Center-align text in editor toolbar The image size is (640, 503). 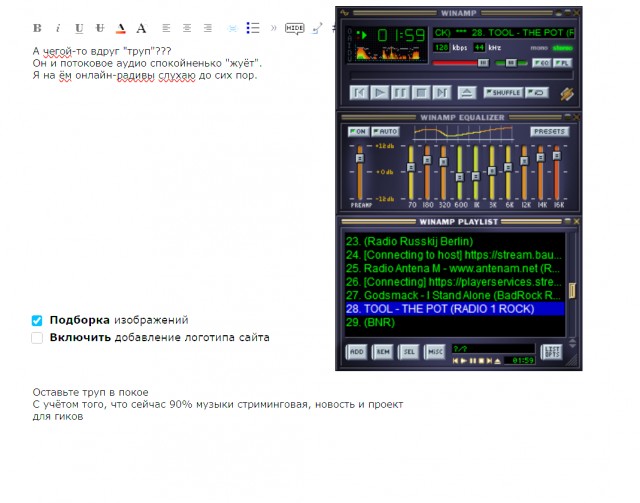pyautogui.click(x=187, y=28)
